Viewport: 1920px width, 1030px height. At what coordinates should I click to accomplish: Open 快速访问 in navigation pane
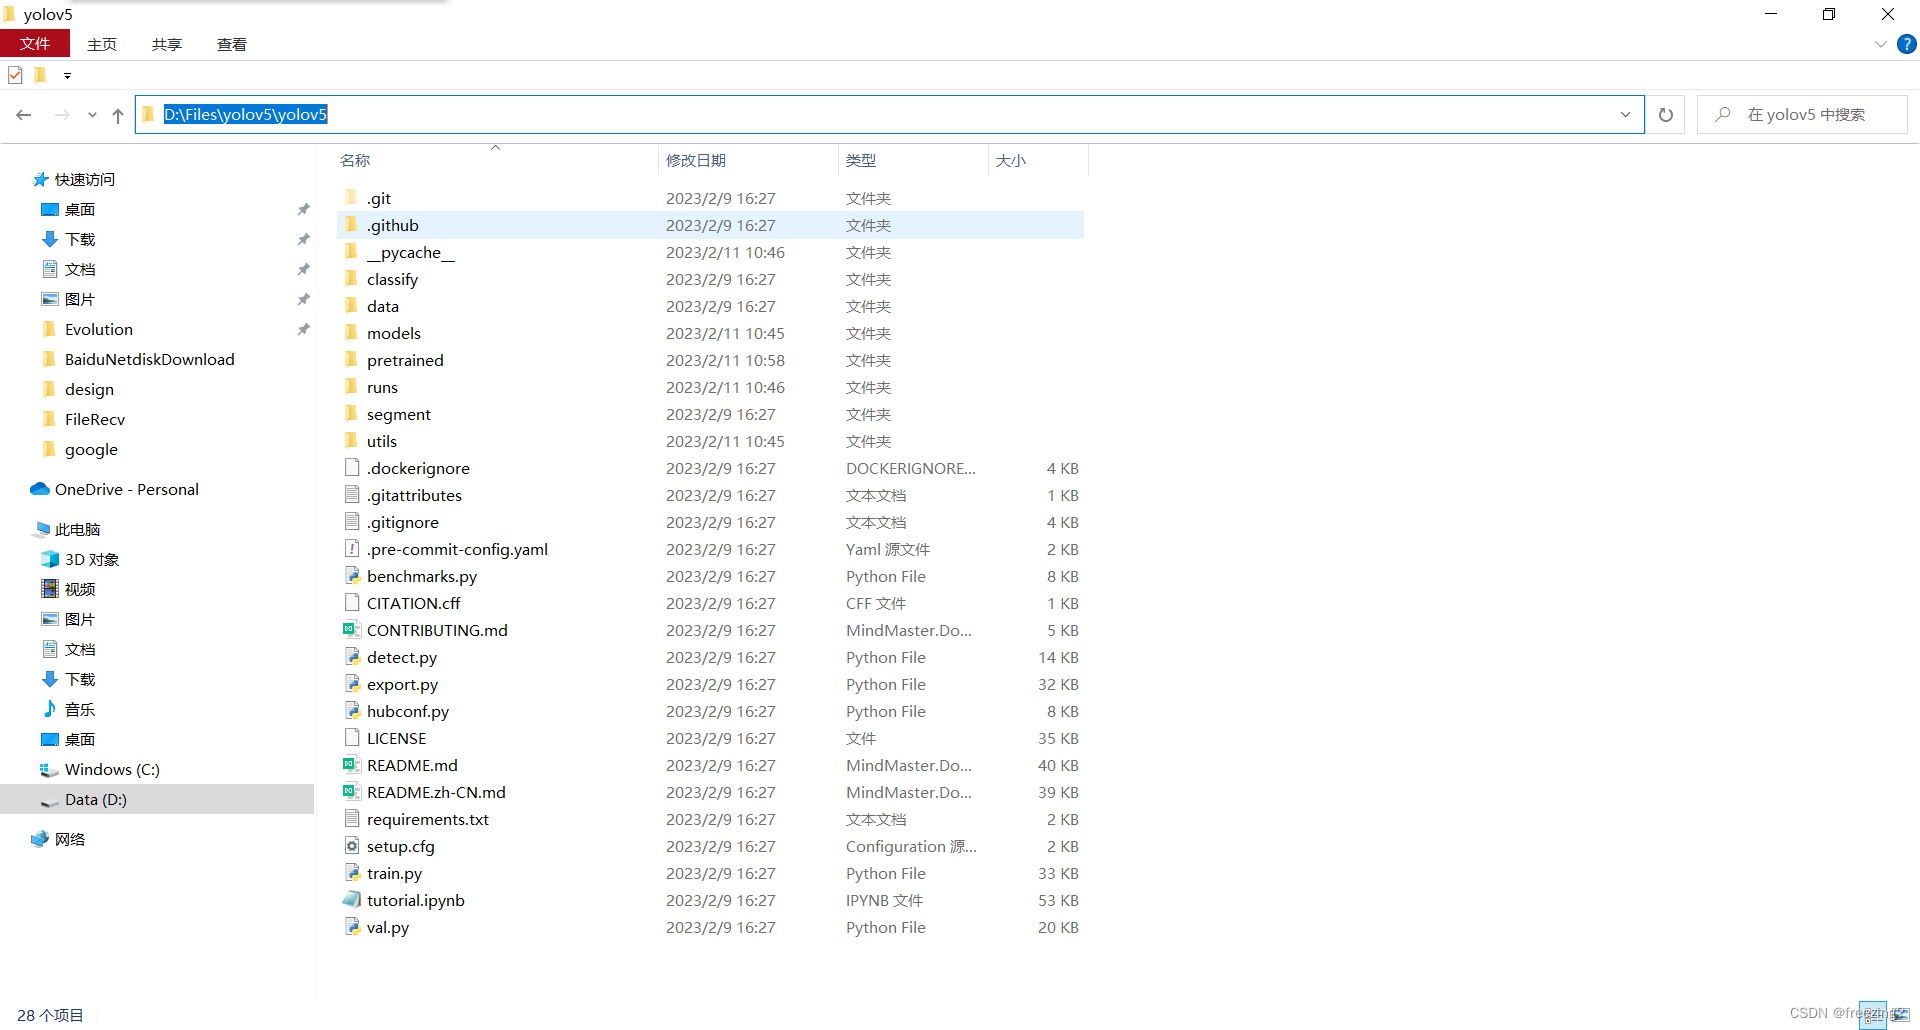(x=84, y=180)
